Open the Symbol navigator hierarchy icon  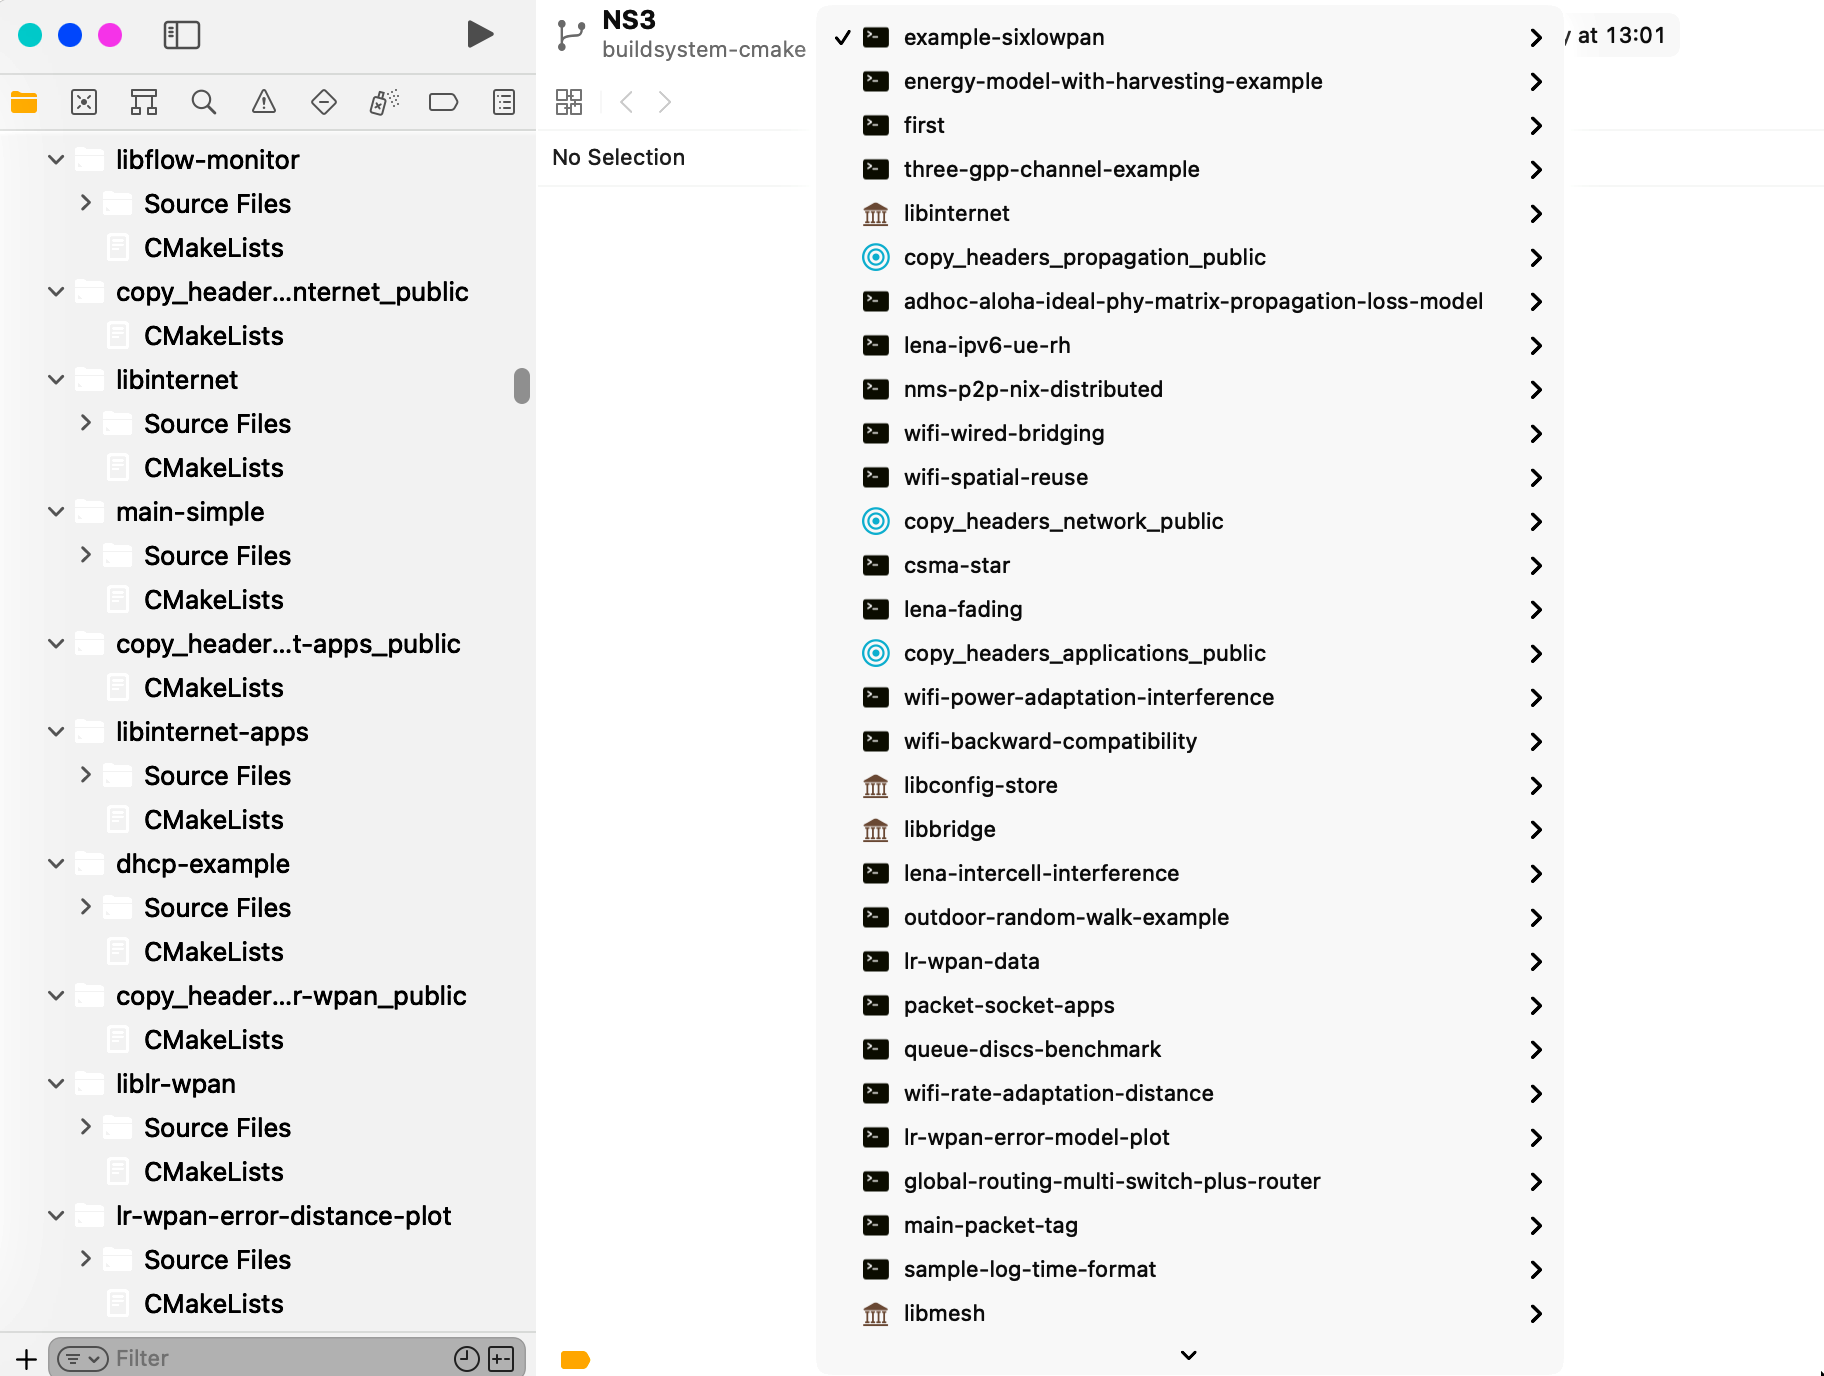pos(144,101)
